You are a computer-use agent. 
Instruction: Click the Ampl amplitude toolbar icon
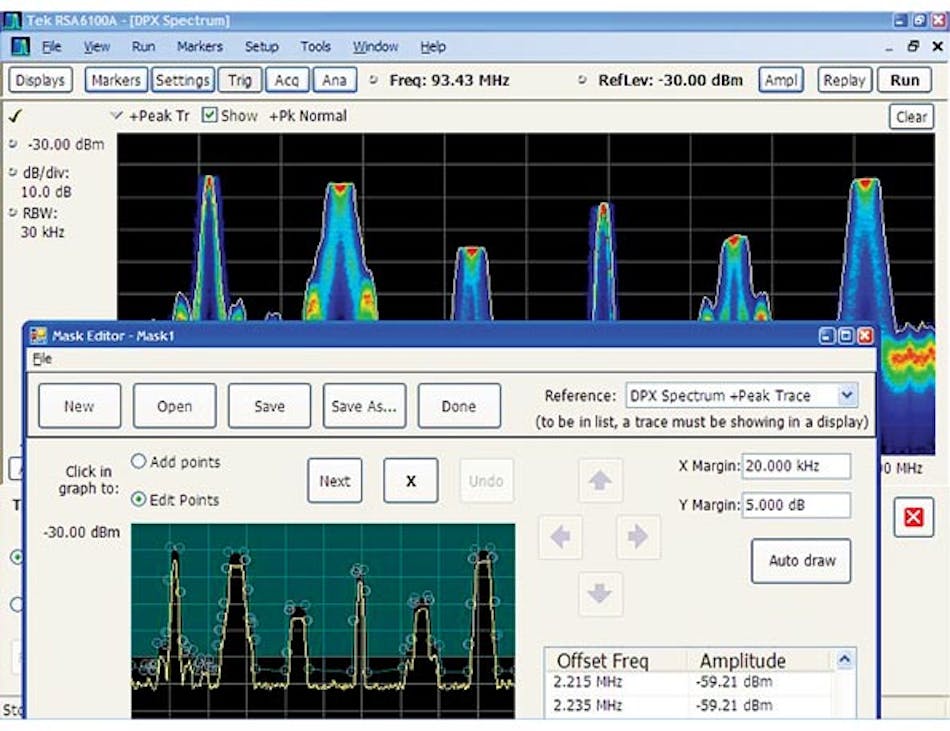click(781, 80)
